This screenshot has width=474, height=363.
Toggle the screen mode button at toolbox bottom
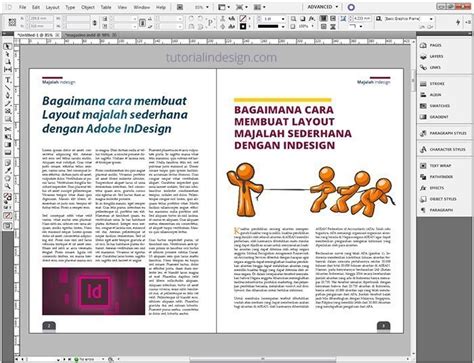pos(7,226)
